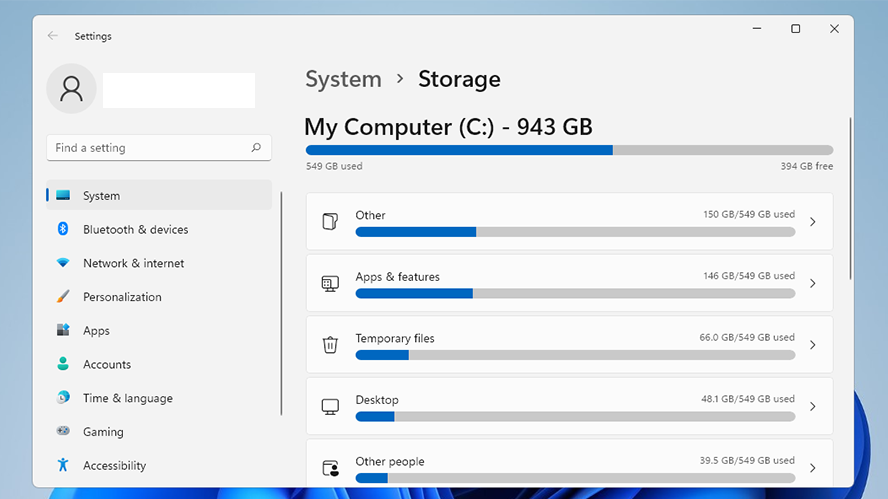Click the Personalization paintbrush icon

coord(63,297)
